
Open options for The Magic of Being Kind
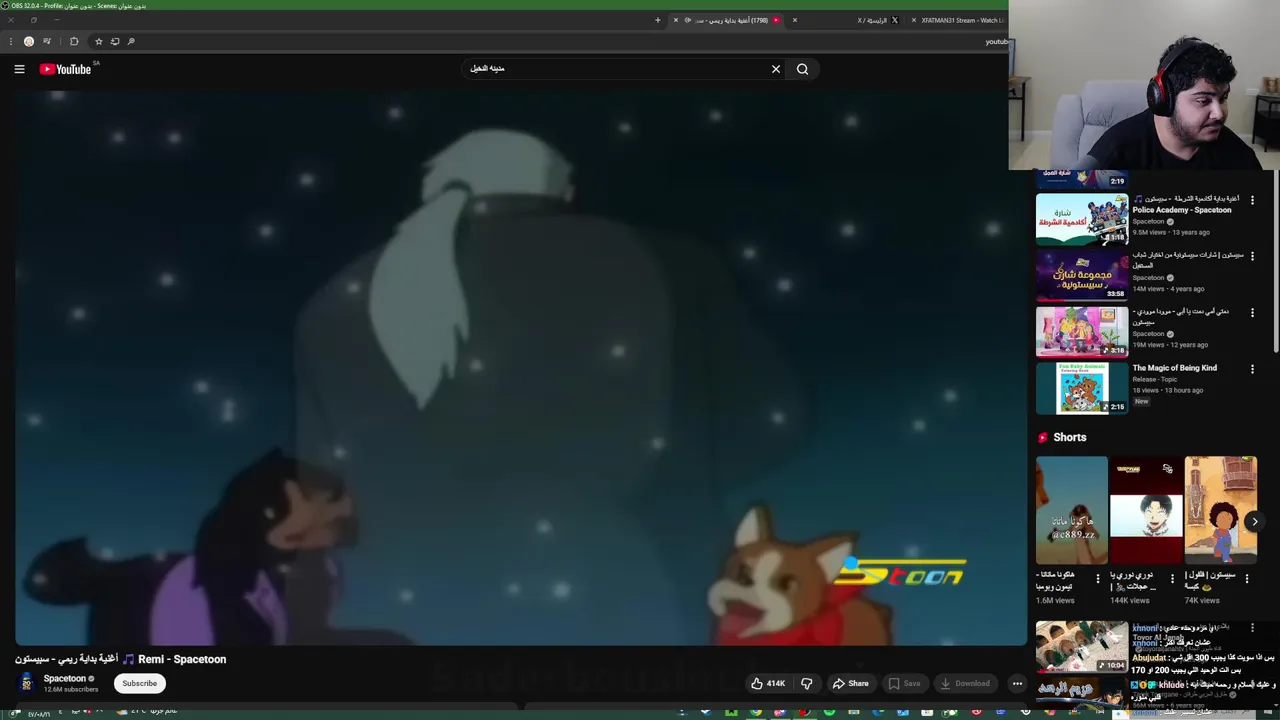1252,369
